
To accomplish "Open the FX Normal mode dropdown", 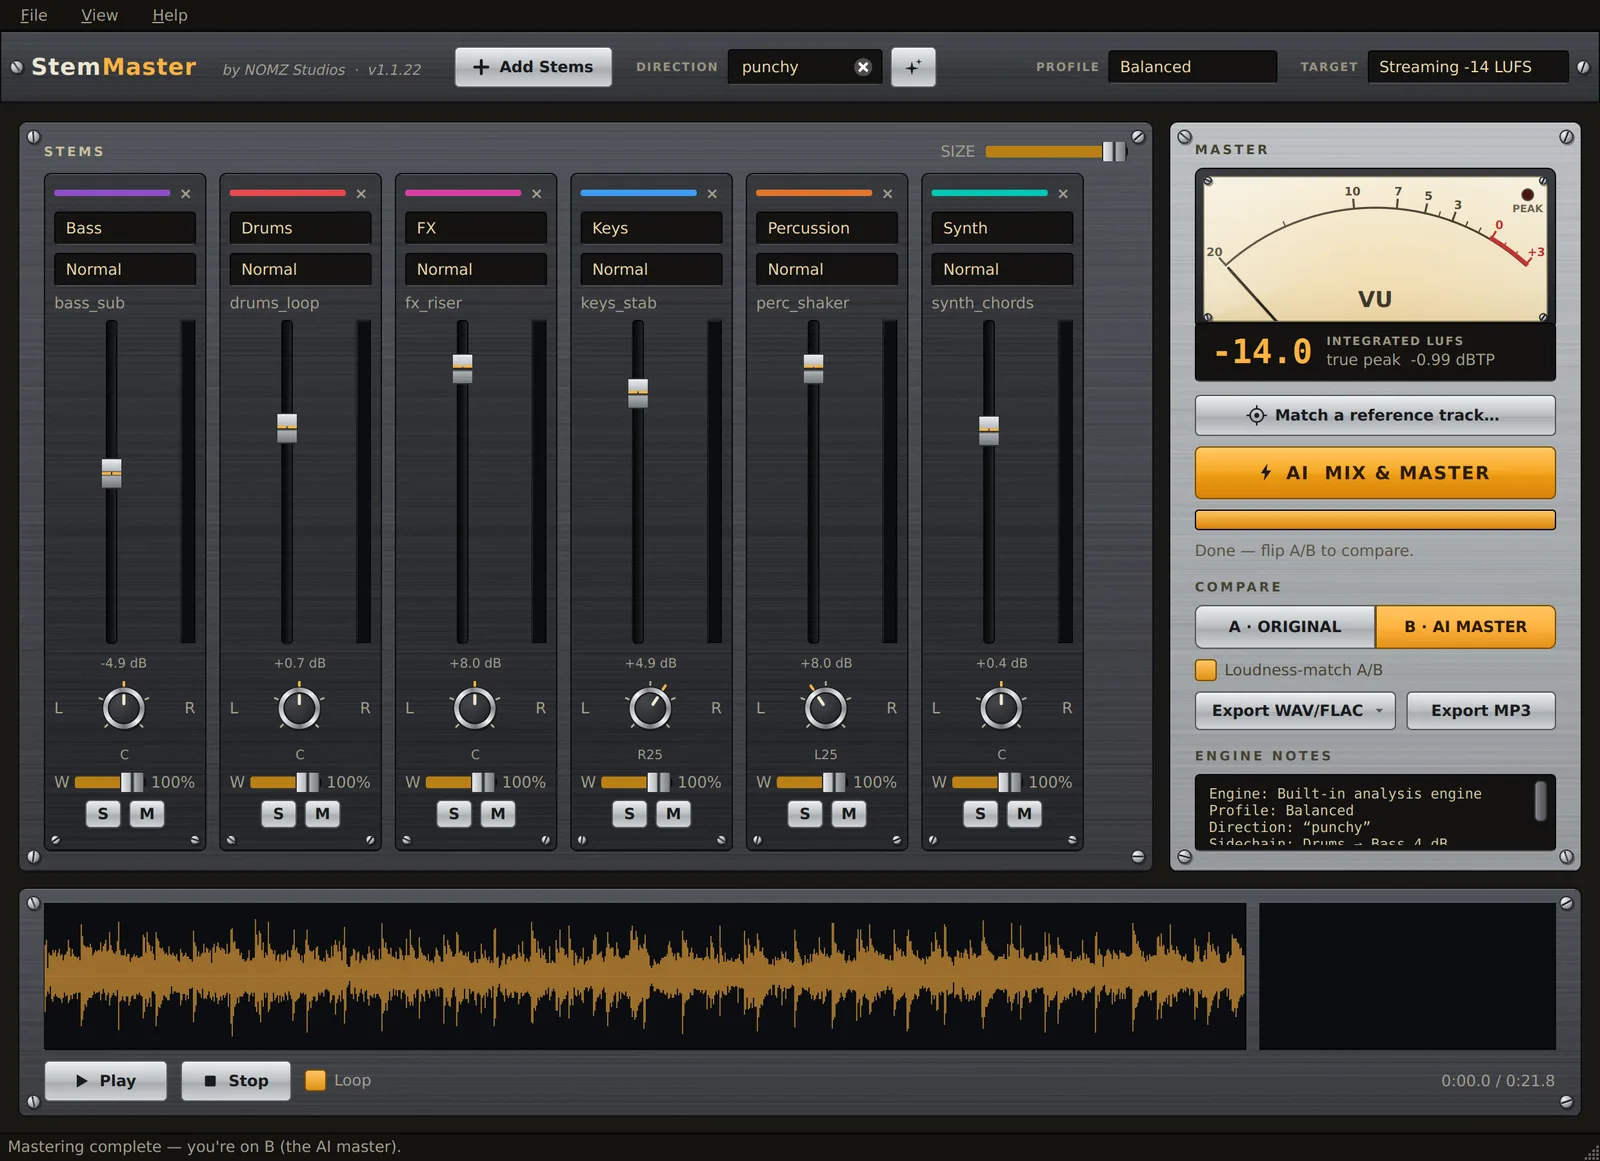I will click(x=475, y=269).
